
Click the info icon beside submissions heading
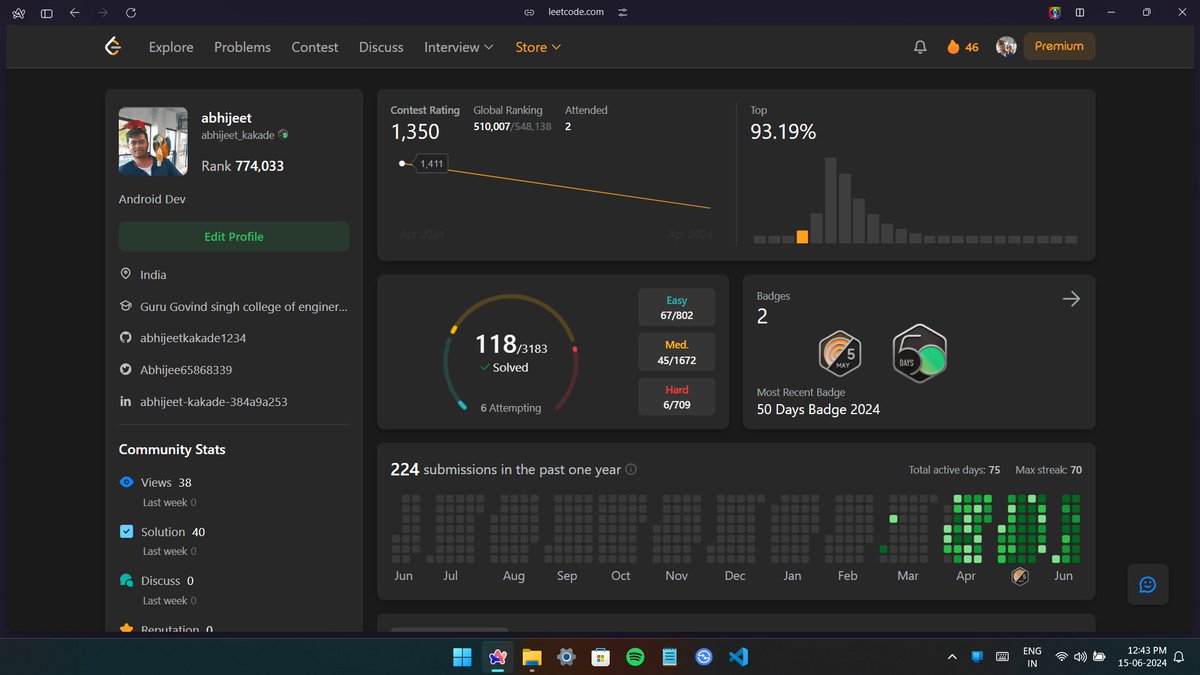tap(631, 470)
